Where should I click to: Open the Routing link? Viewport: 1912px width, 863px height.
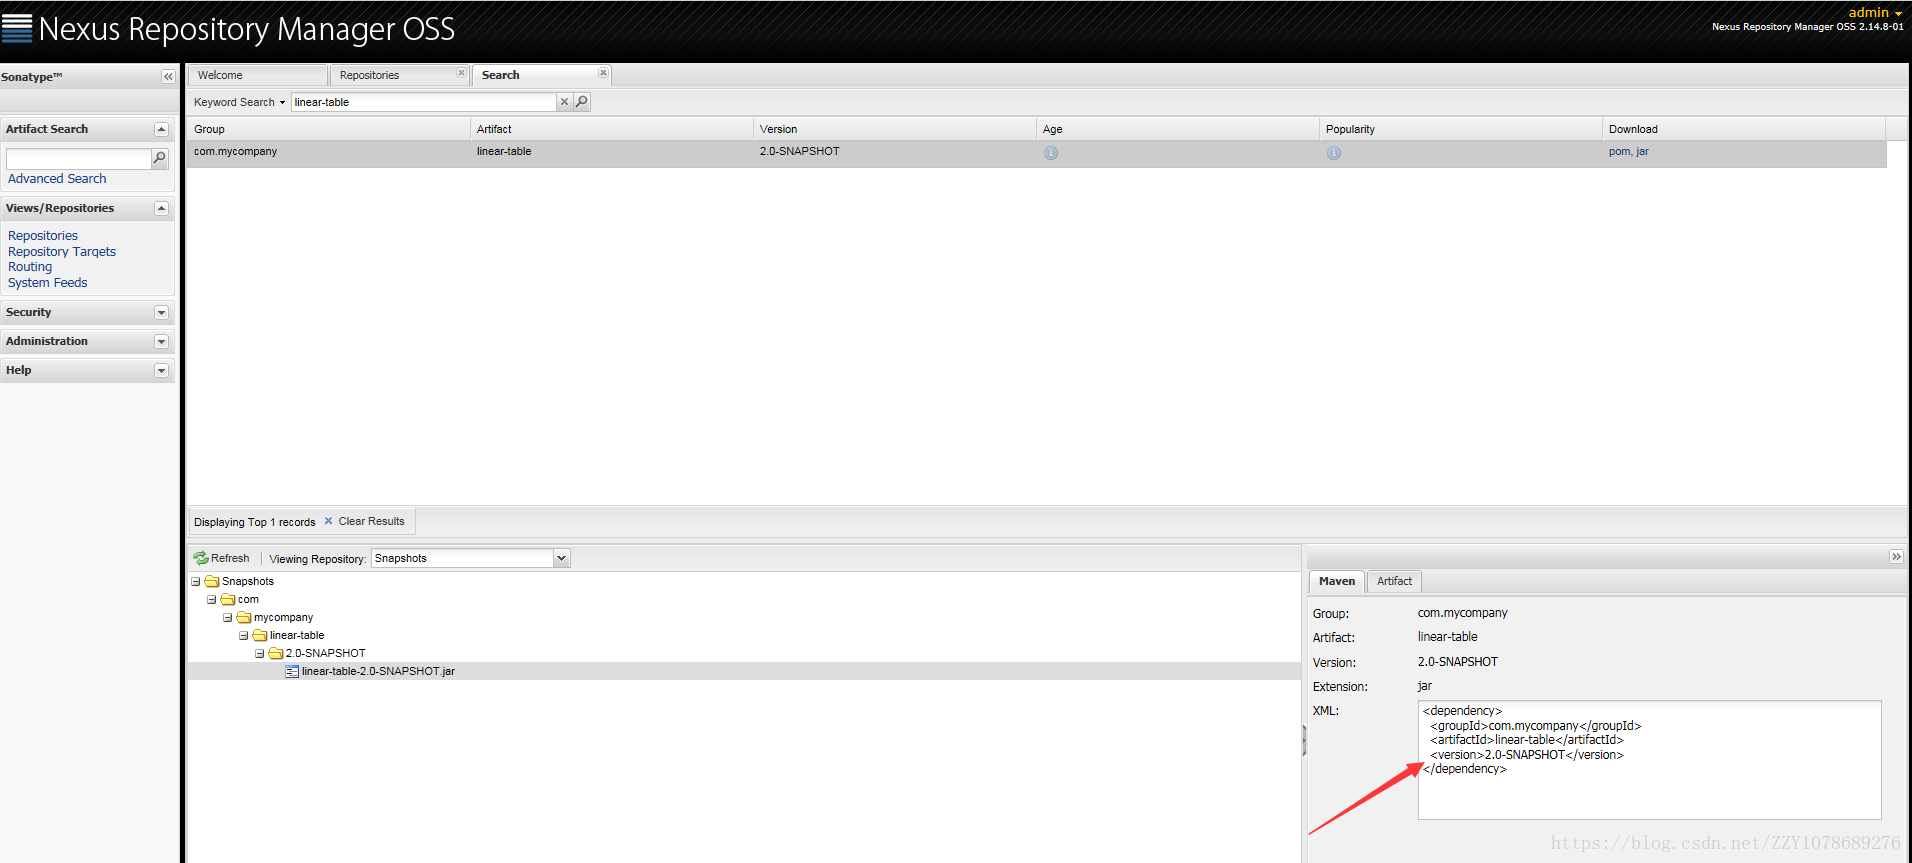(x=30, y=267)
